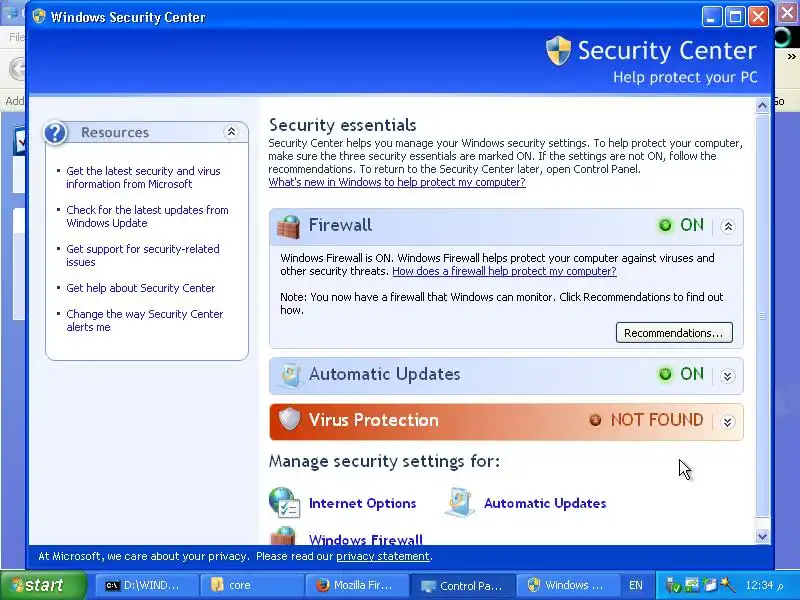Get latest security and virus information
This screenshot has width=800, height=600.
143,177
